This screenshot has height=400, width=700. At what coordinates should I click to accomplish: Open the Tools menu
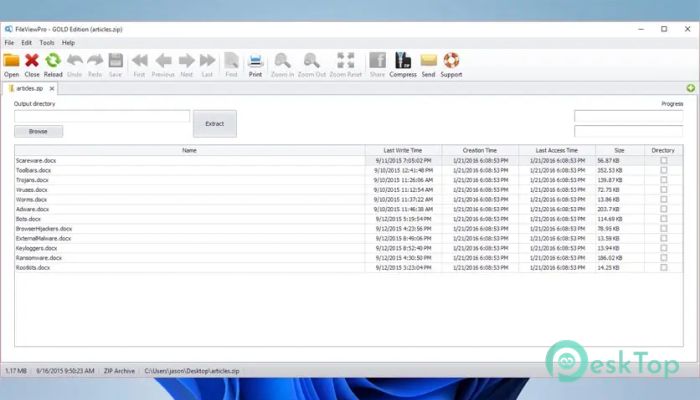pos(47,43)
